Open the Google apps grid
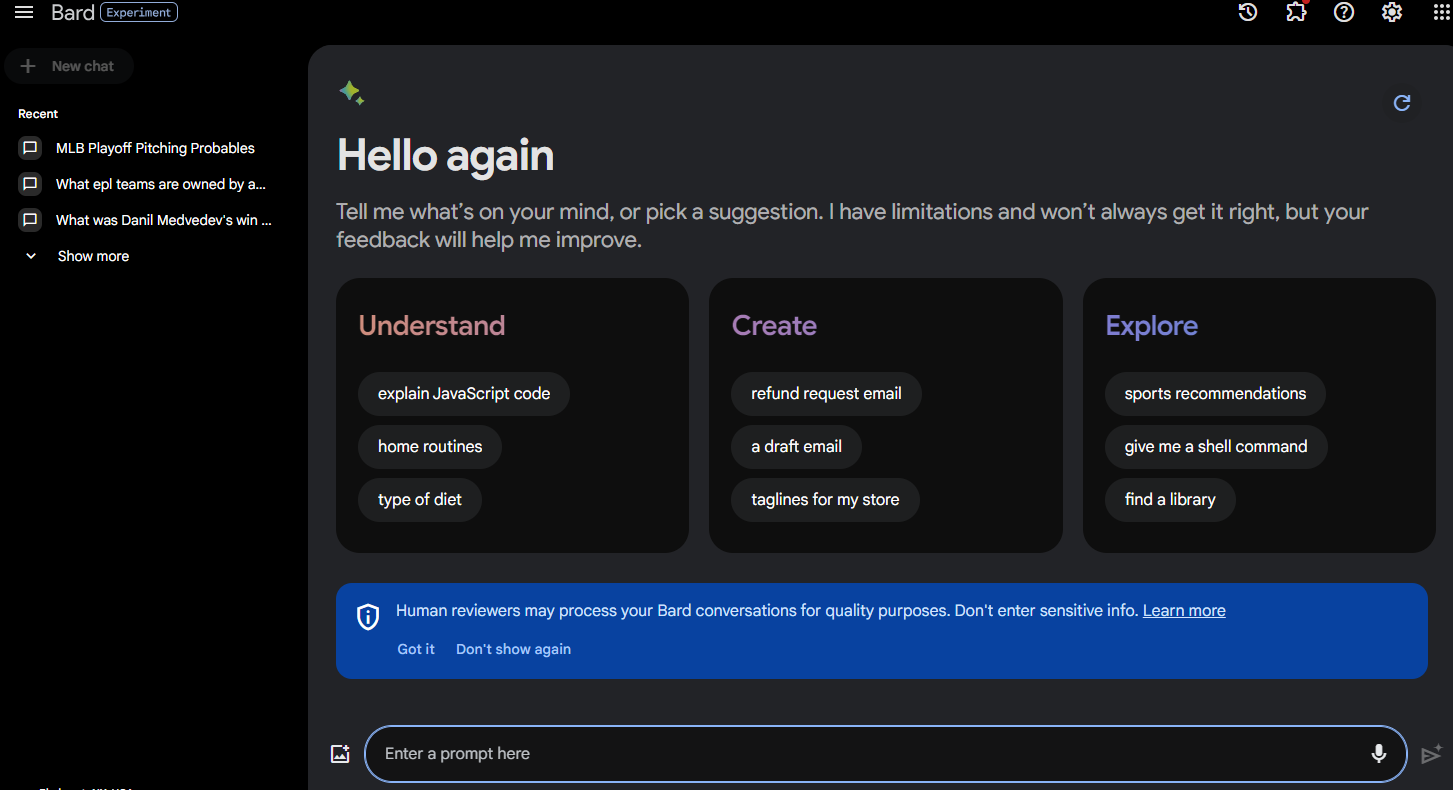Image resolution: width=1453 pixels, height=790 pixels. (x=1441, y=12)
